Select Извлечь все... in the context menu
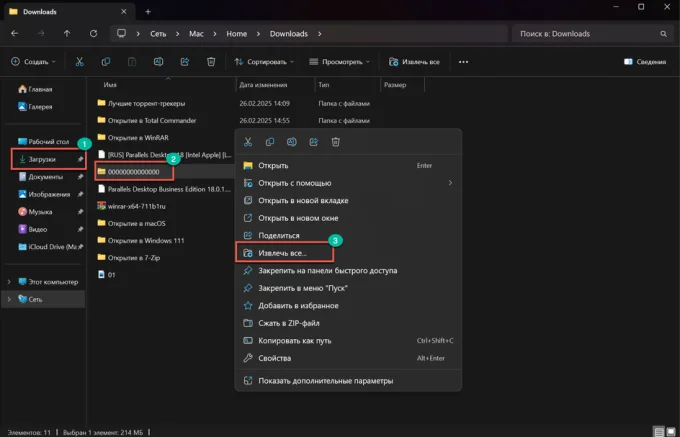680x437 pixels. coord(348,253)
